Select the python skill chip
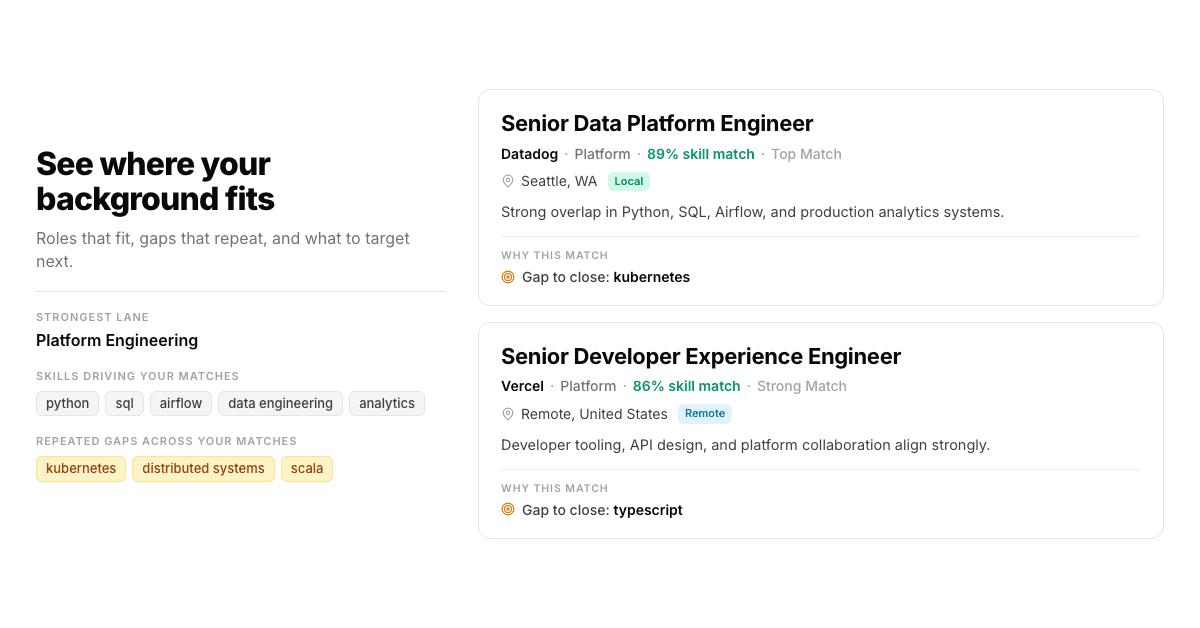This screenshot has width=1200, height=628. coord(68,403)
